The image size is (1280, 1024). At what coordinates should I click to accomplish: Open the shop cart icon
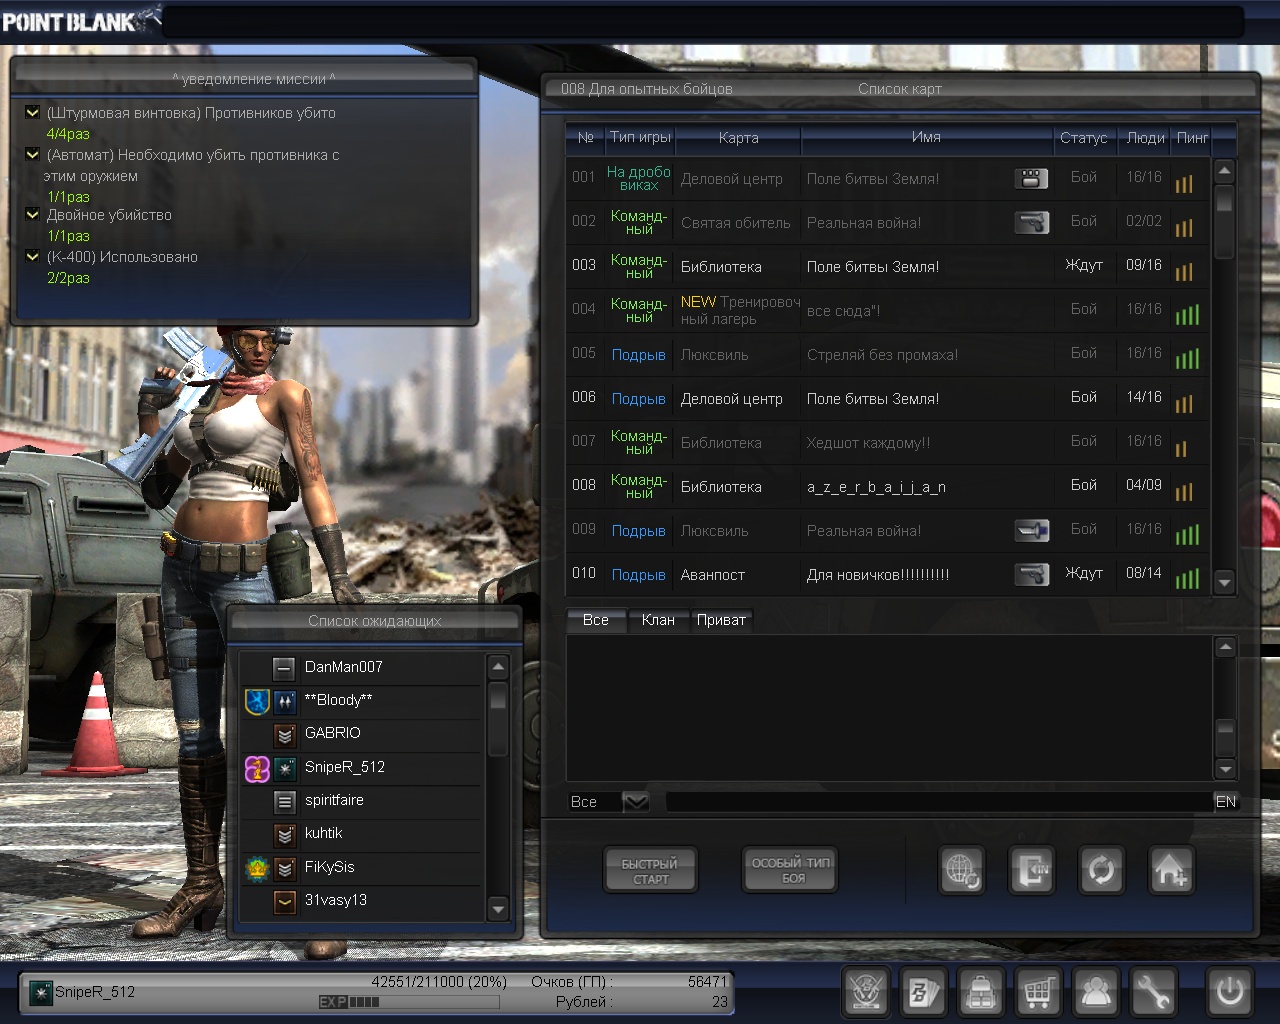[1038, 992]
